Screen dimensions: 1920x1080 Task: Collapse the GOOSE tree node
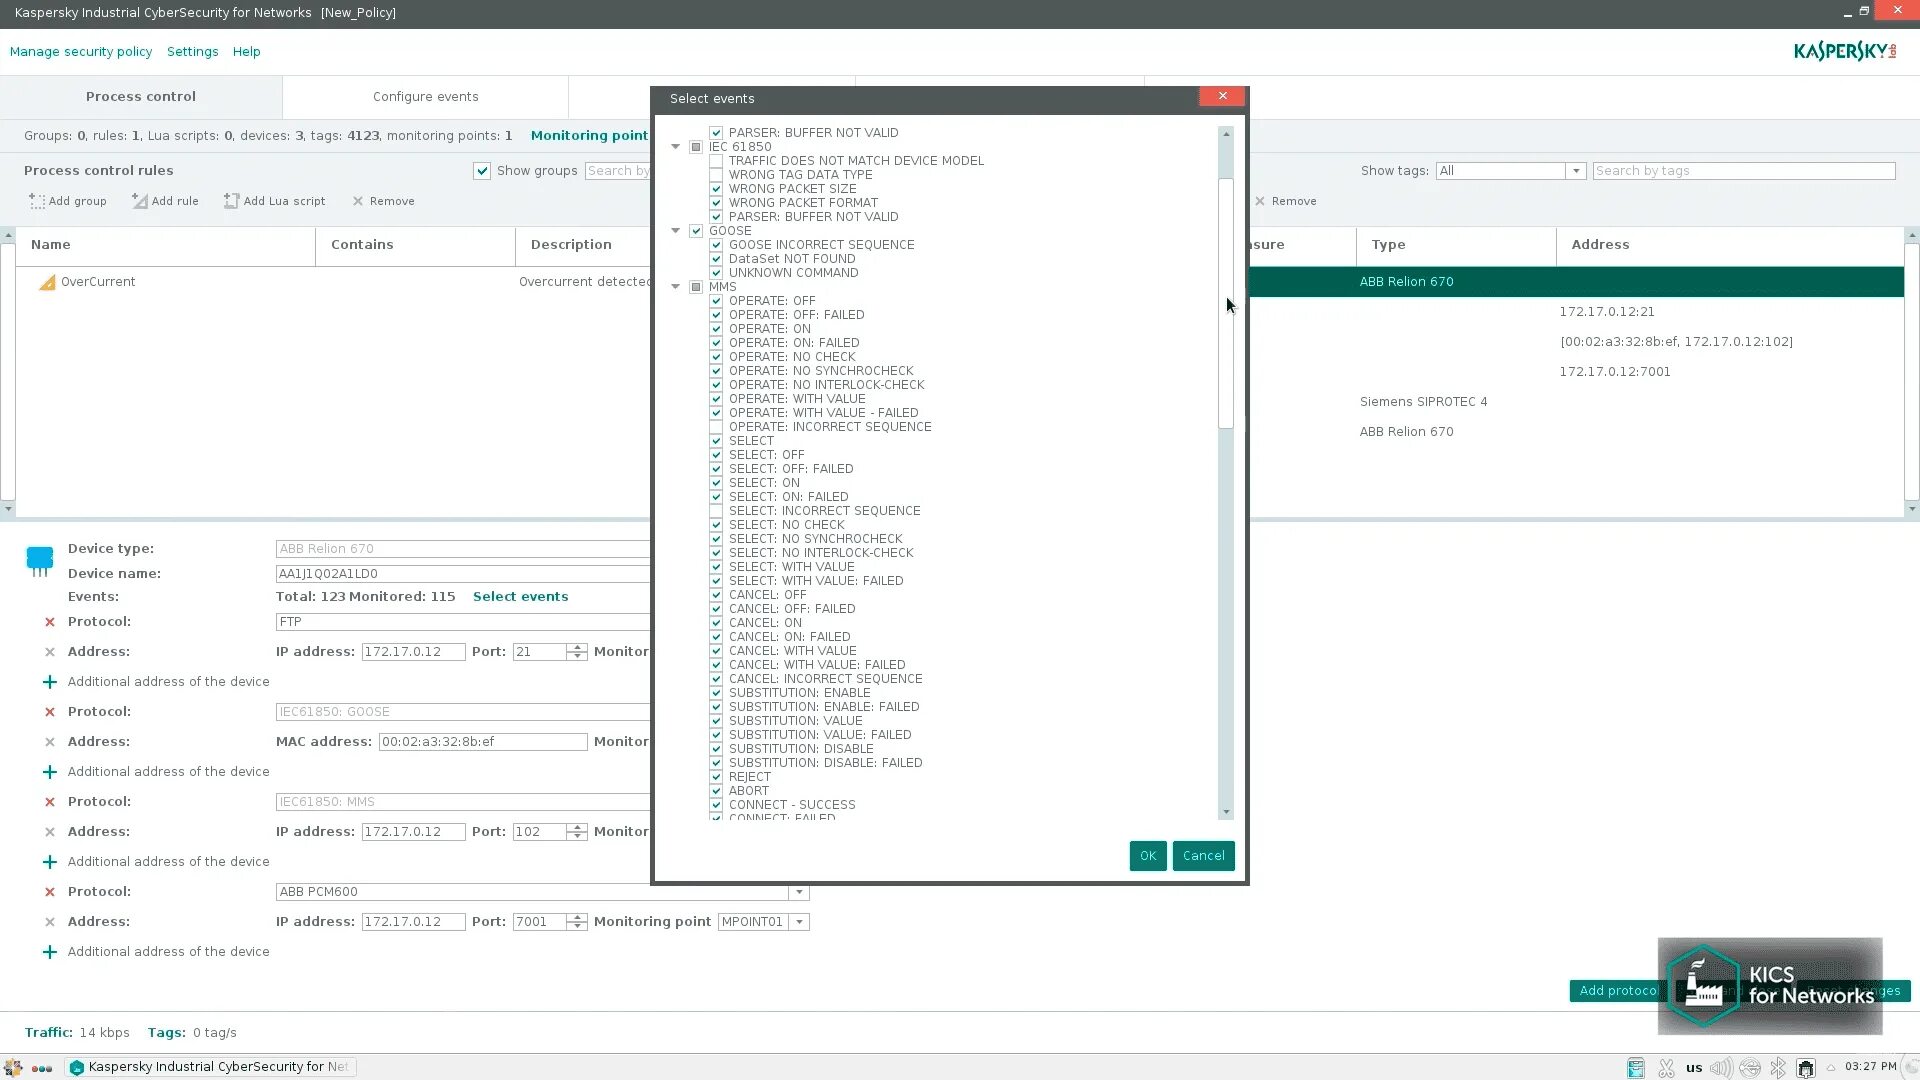click(675, 230)
